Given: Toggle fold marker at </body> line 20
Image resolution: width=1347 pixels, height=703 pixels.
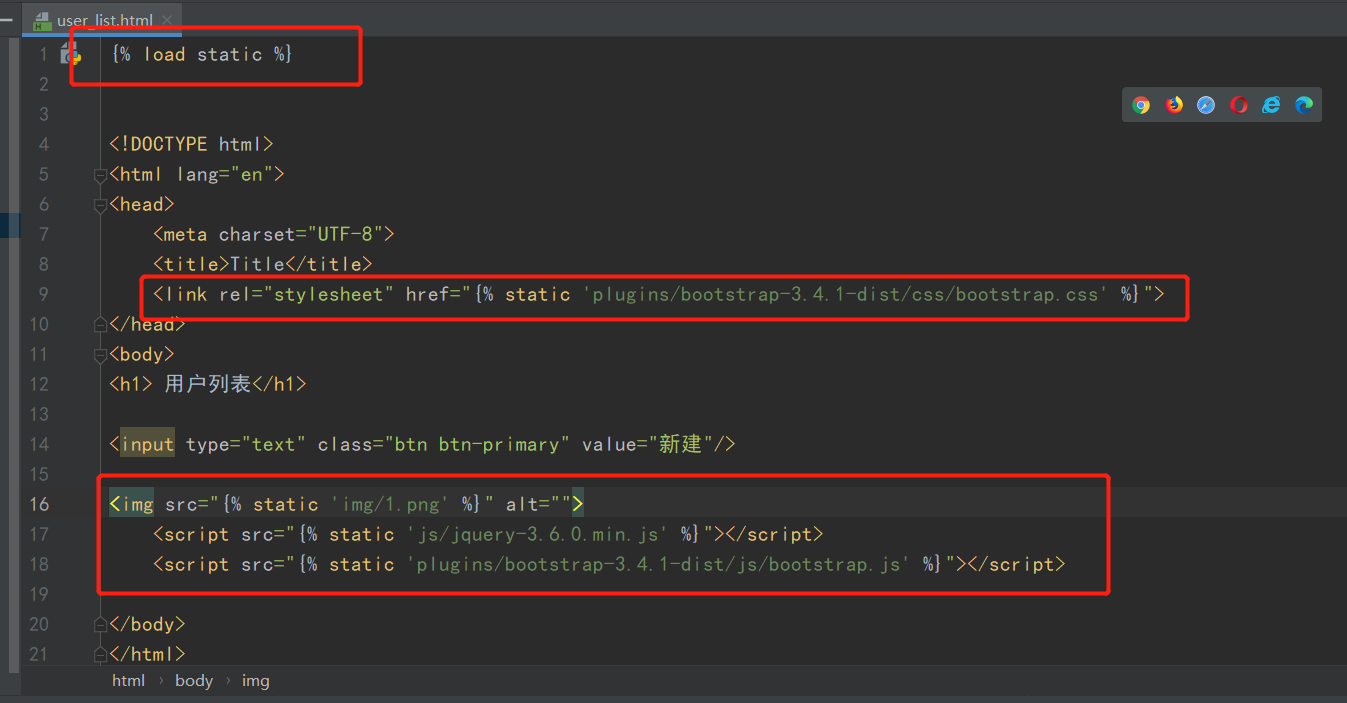Looking at the screenshot, I should click(x=100, y=624).
